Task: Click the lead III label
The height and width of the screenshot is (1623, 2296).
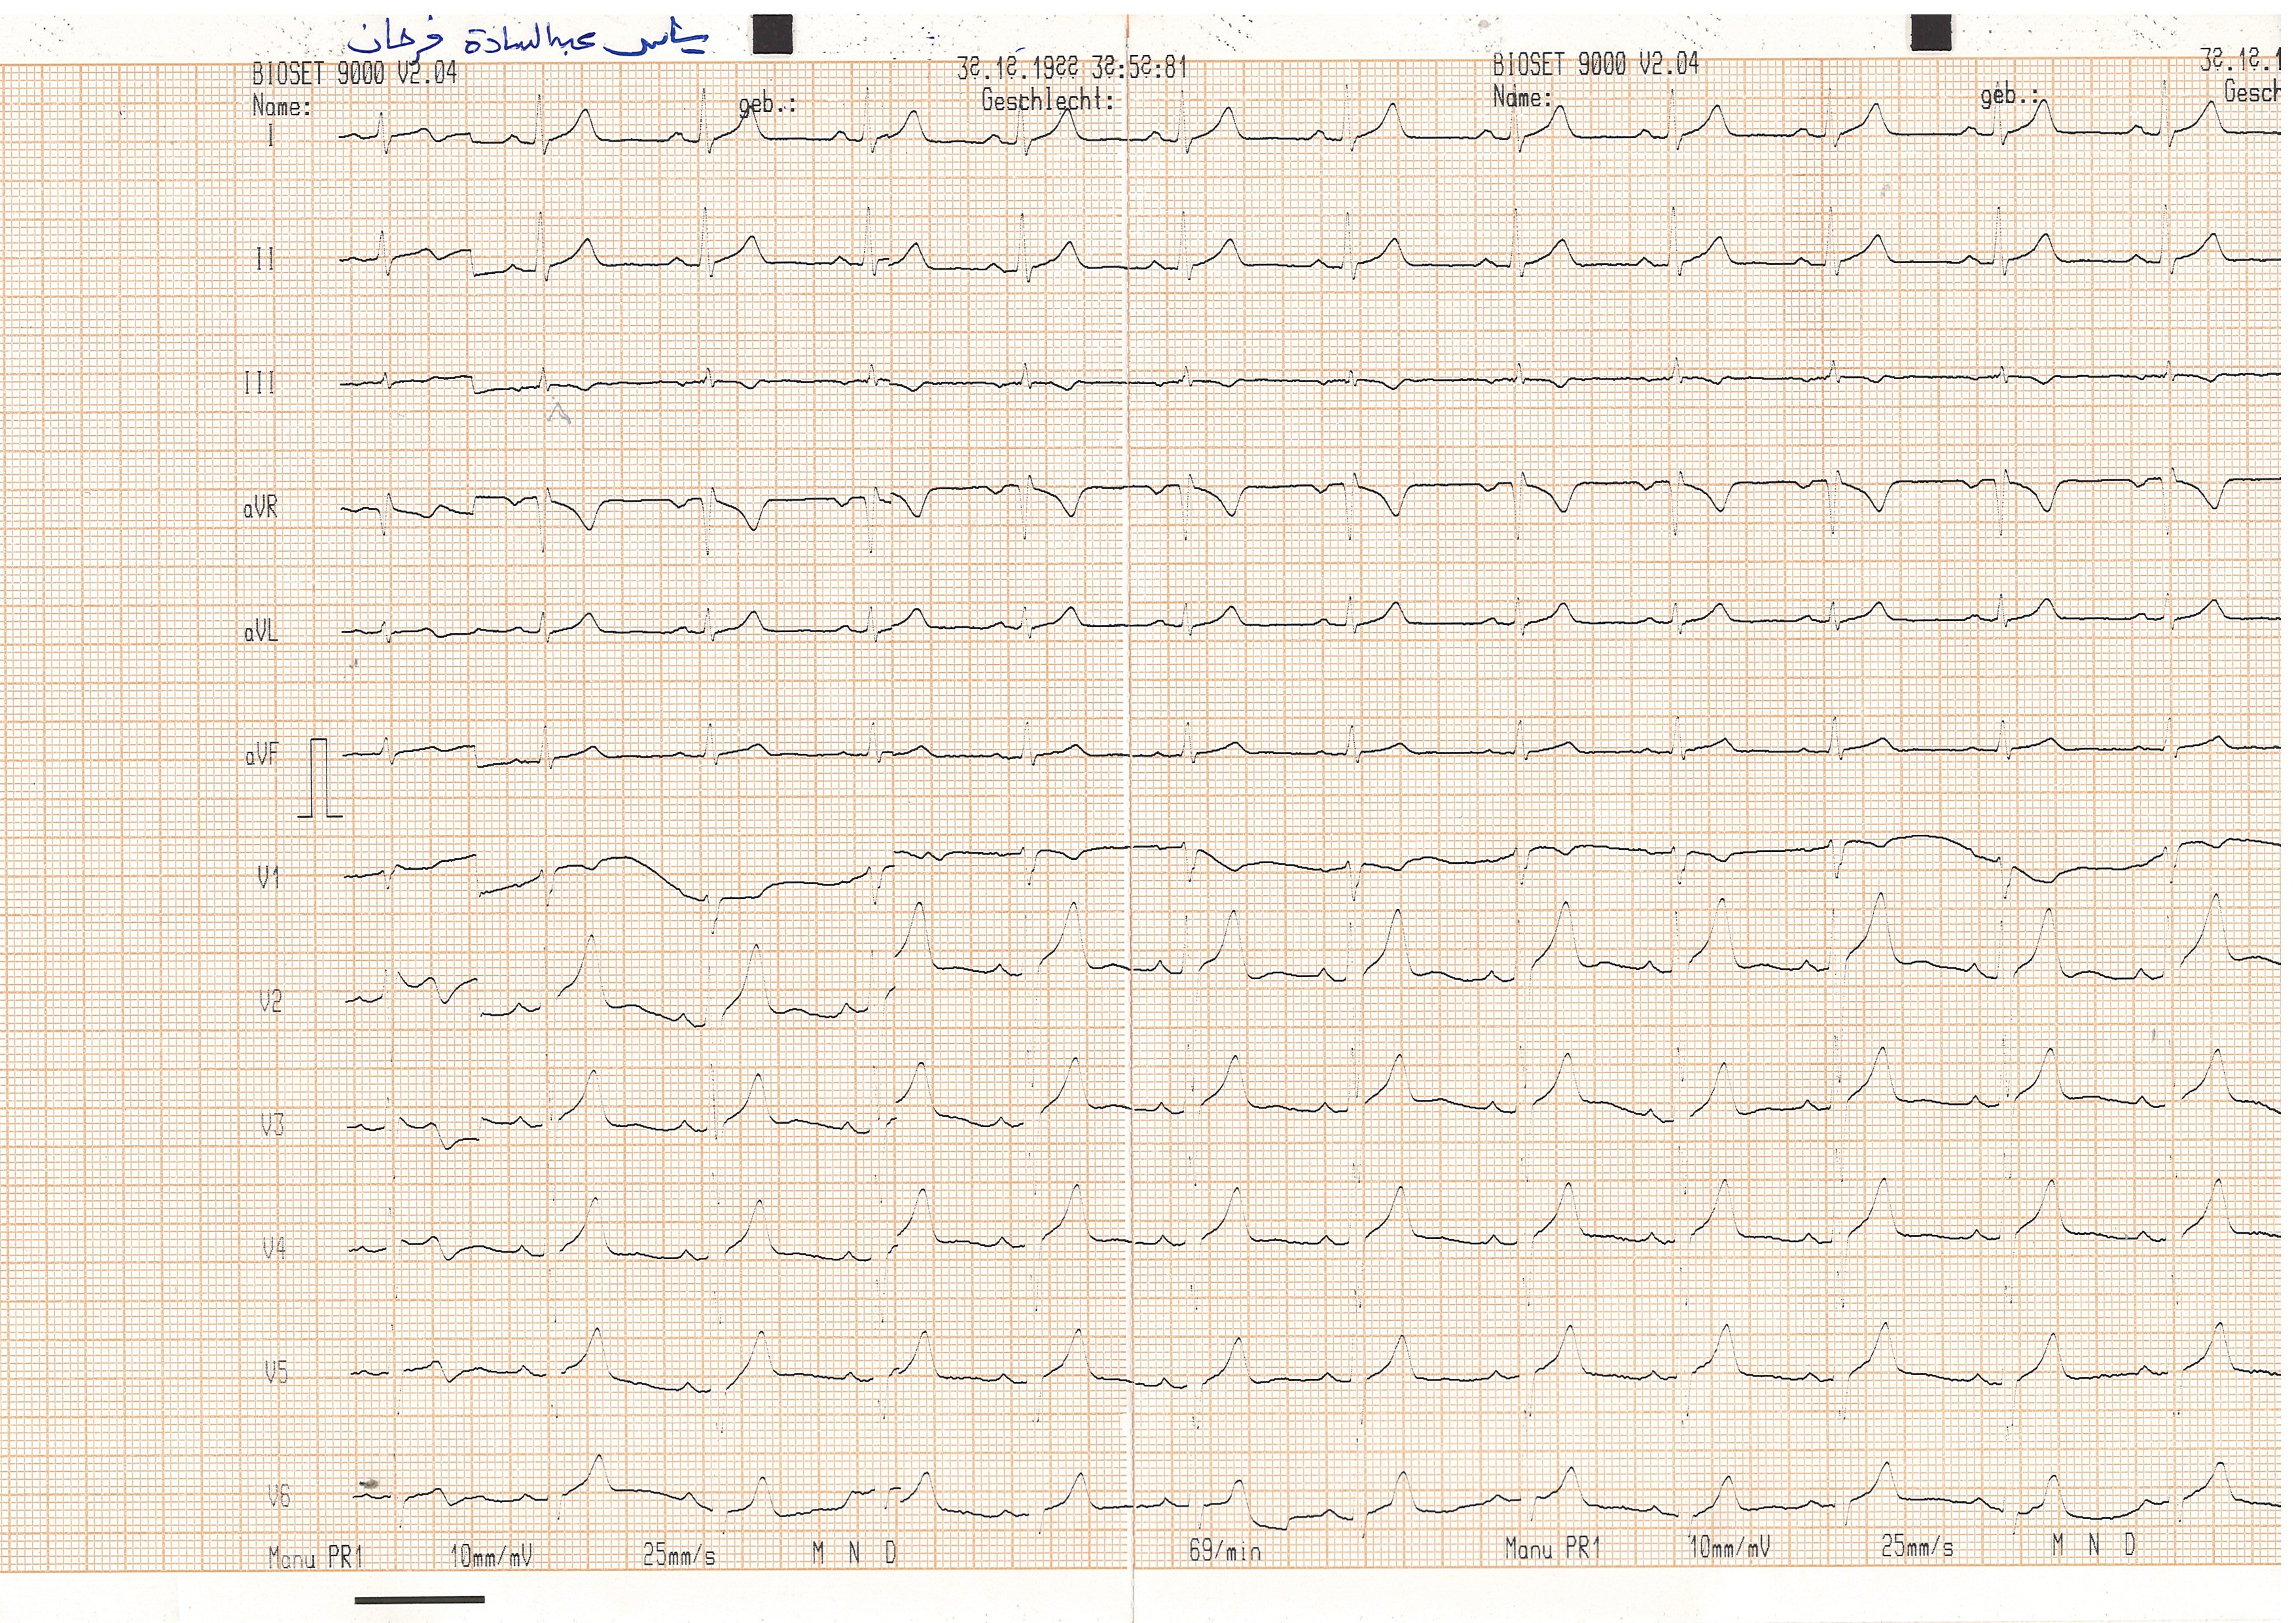Action: point(259,383)
